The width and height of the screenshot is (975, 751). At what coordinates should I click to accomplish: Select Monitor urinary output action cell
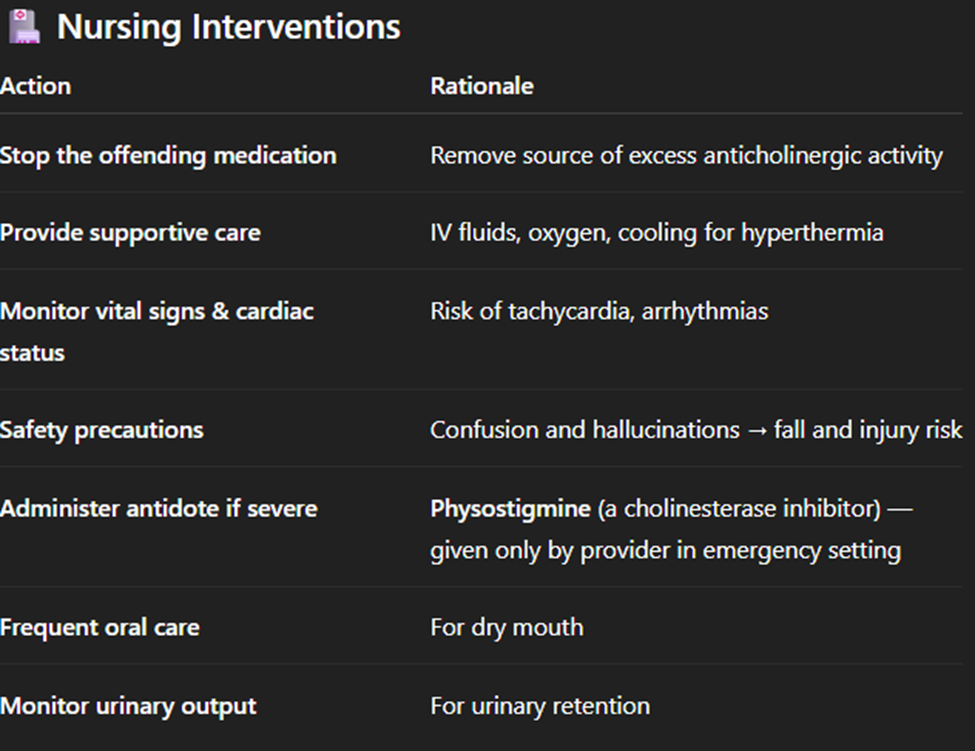128,706
